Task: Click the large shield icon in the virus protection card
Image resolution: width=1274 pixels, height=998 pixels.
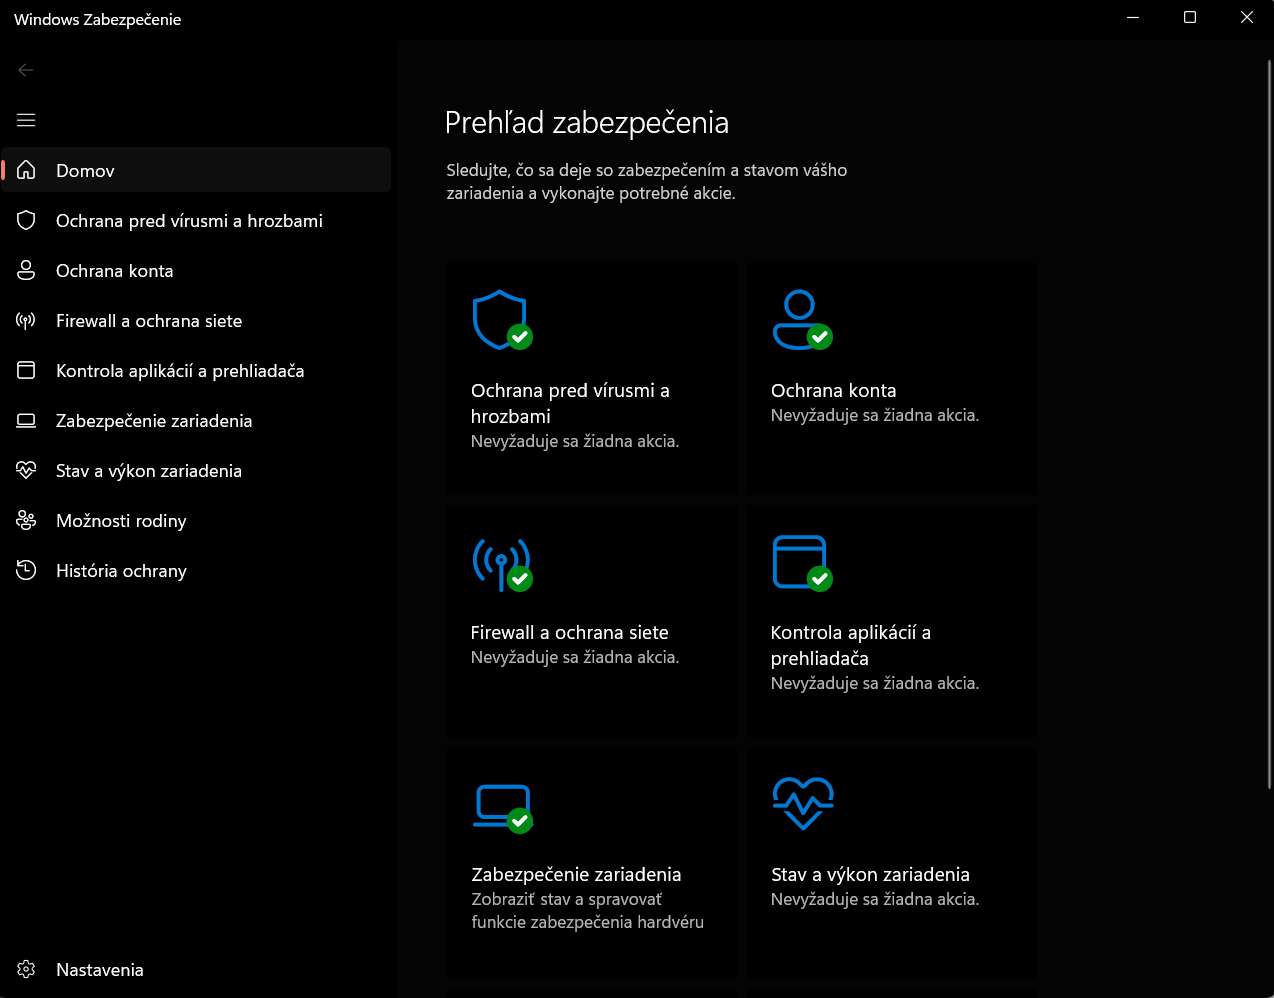Action: pyautogui.click(x=502, y=320)
